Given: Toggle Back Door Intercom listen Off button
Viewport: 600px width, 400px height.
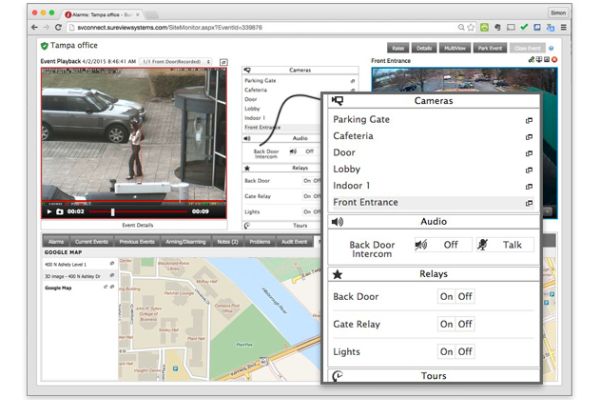Looking at the screenshot, I should click(x=443, y=245).
